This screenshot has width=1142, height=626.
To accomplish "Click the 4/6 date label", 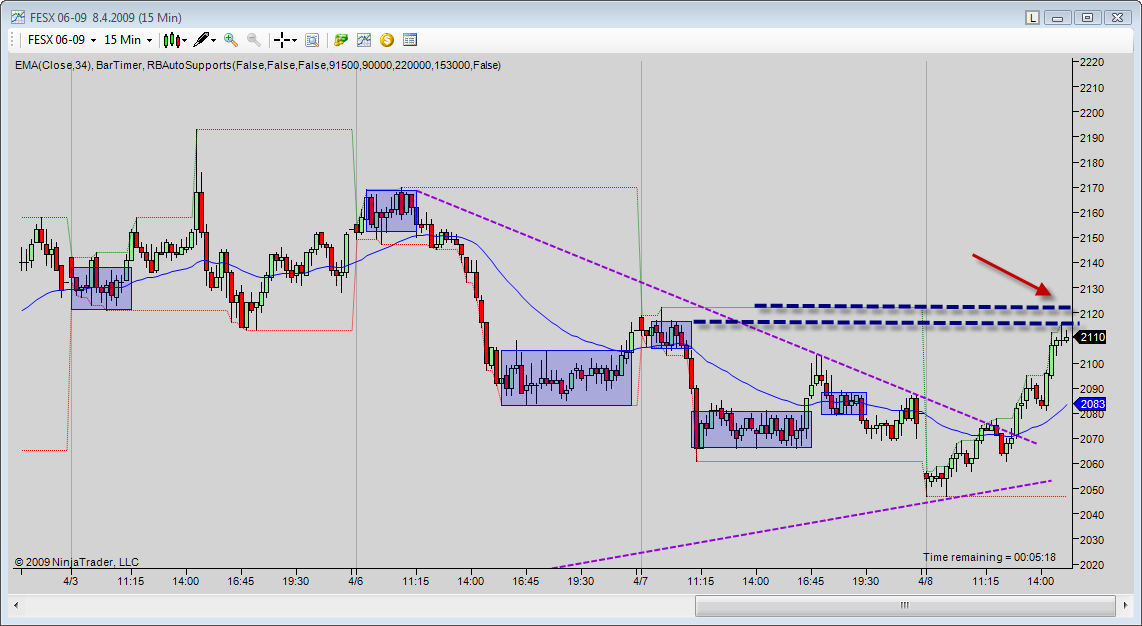I will point(355,581).
